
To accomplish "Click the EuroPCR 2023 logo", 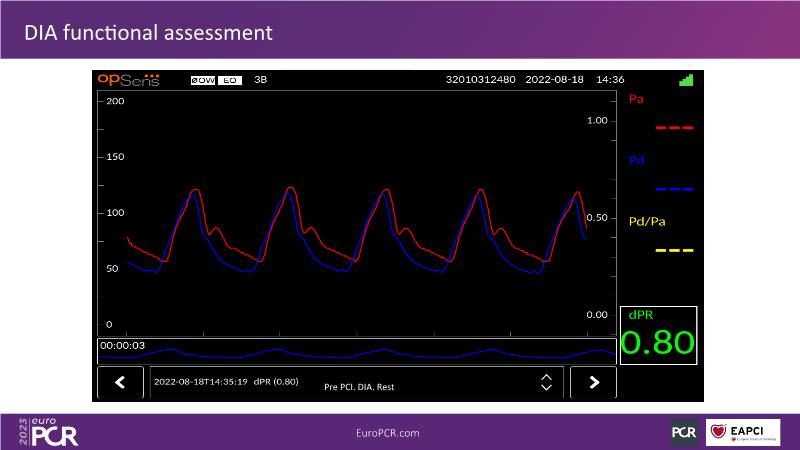I will tap(48, 431).
